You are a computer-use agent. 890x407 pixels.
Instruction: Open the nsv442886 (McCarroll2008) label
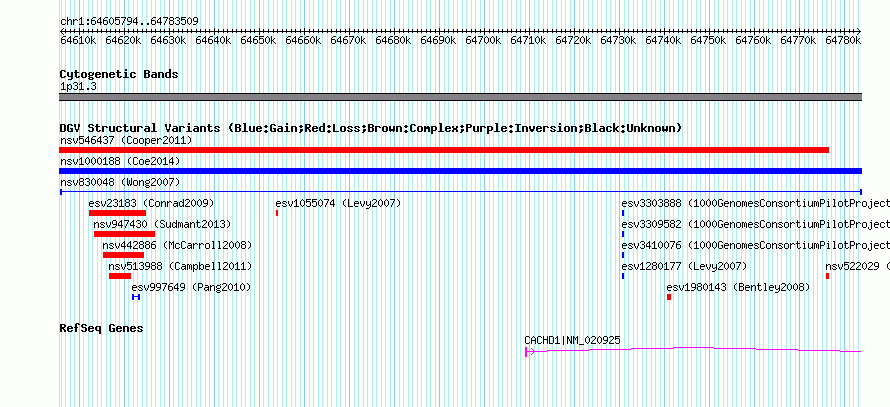coord(177,245)
